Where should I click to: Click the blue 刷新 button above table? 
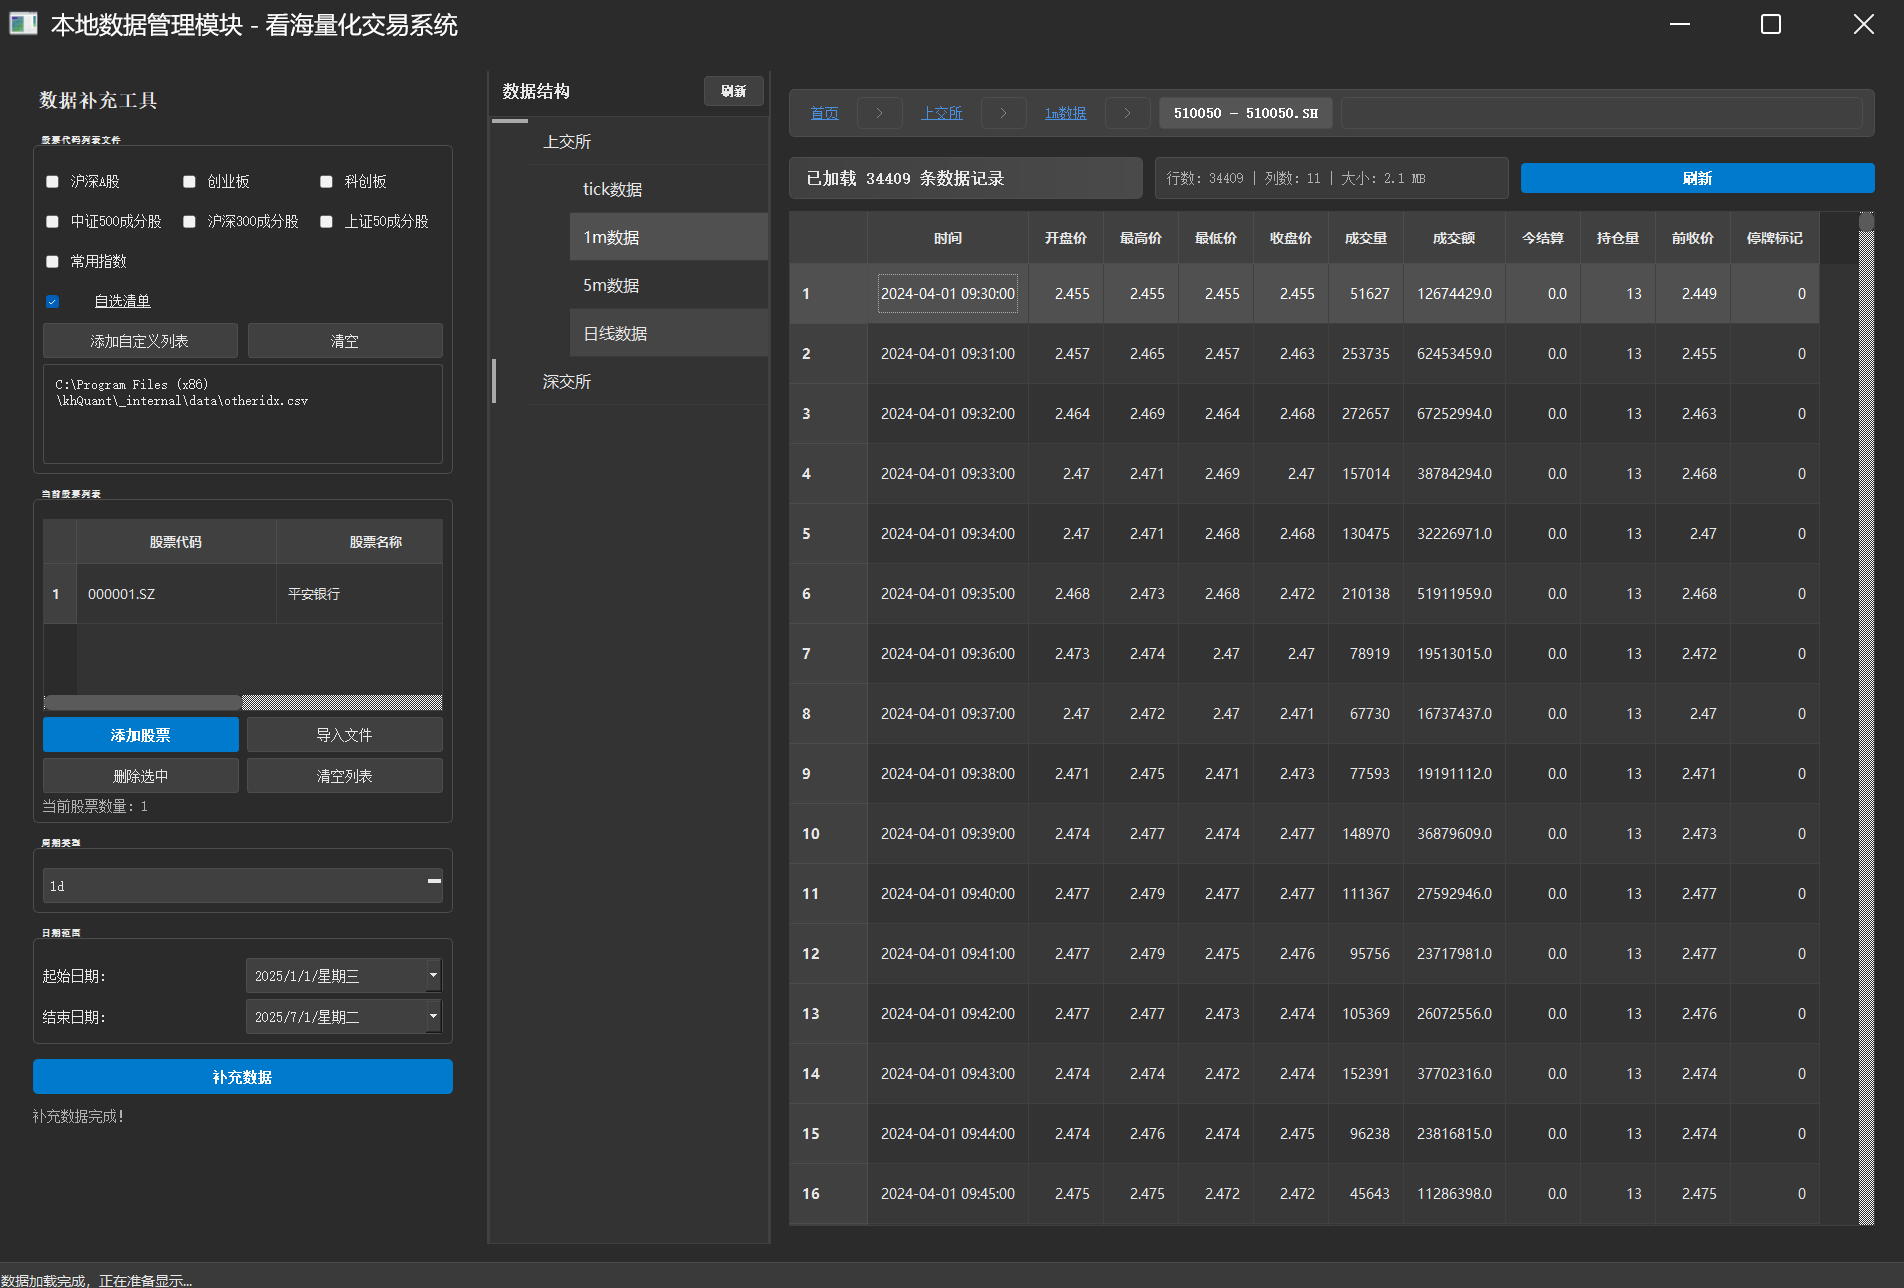[1697, 178]
